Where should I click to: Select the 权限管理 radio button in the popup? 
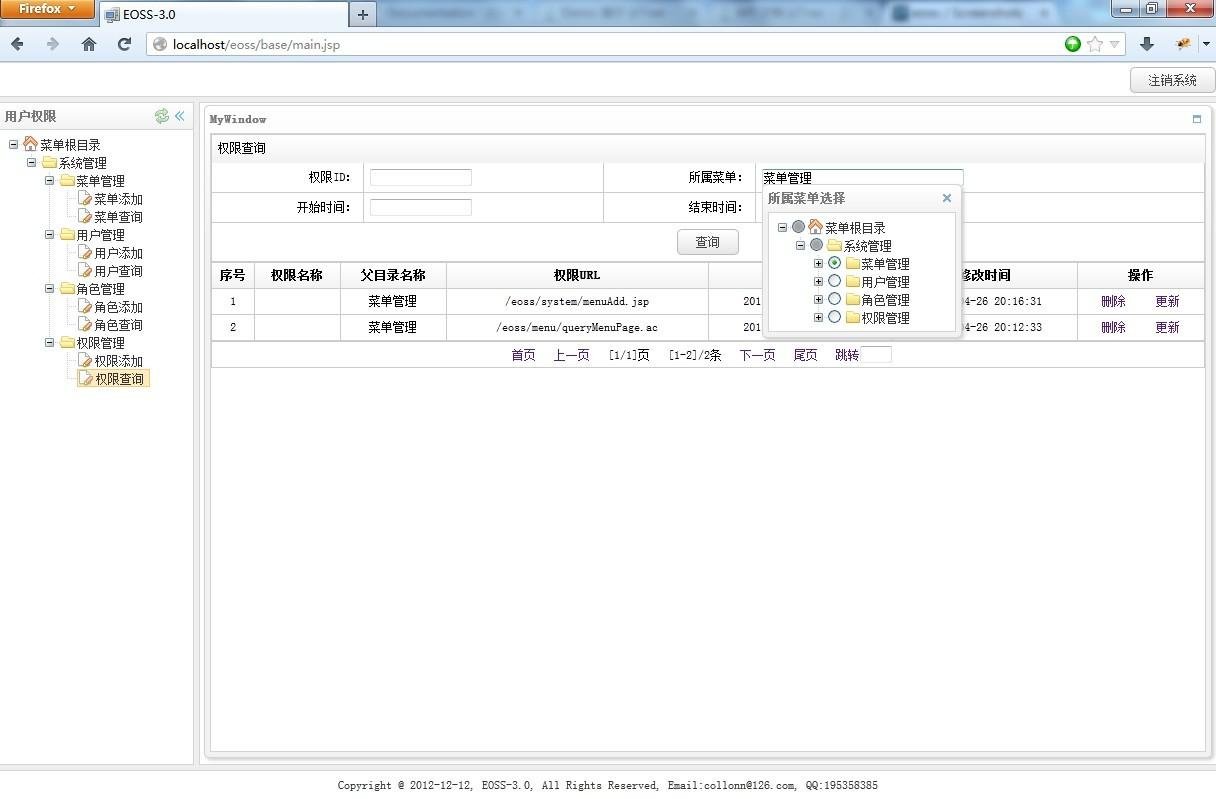[835, 317]
